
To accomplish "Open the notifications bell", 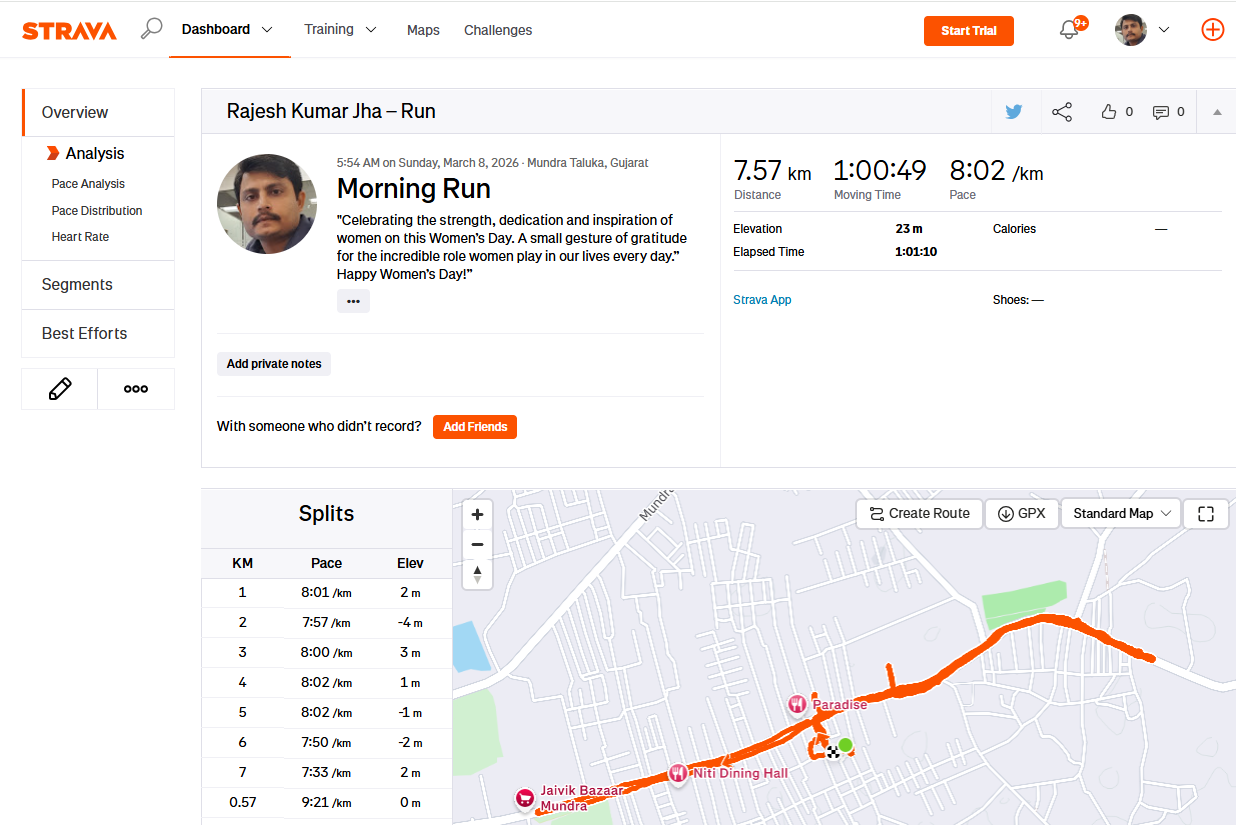I will [x=1069, y=30].
